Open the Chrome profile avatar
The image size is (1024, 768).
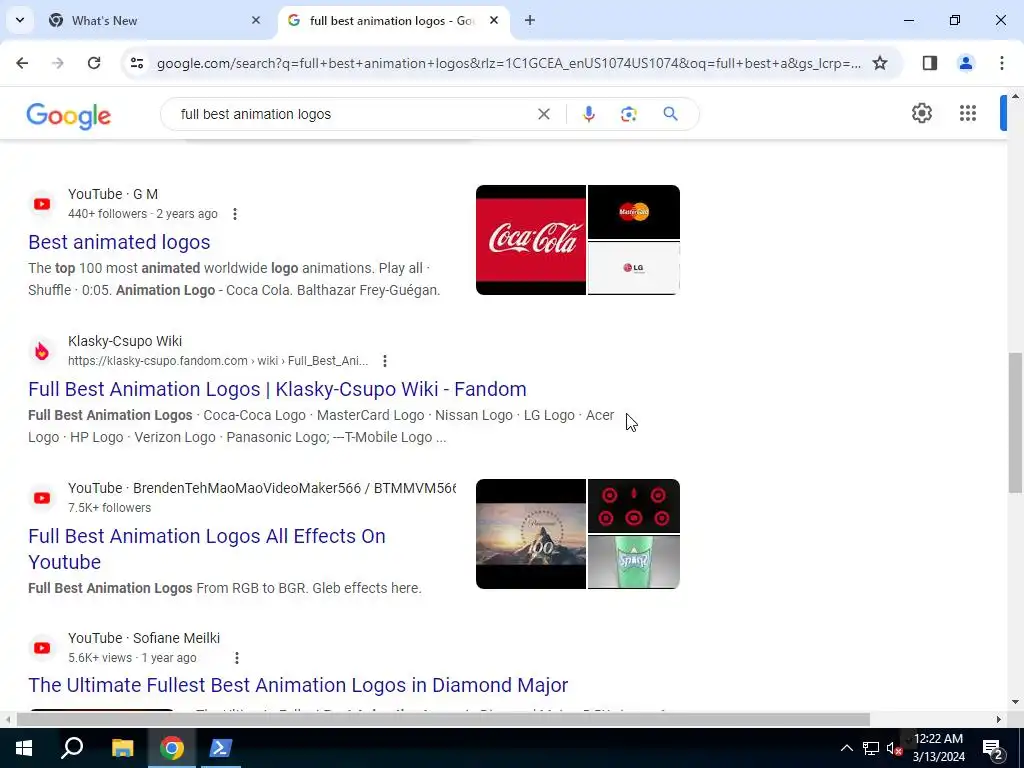point(965,63)
